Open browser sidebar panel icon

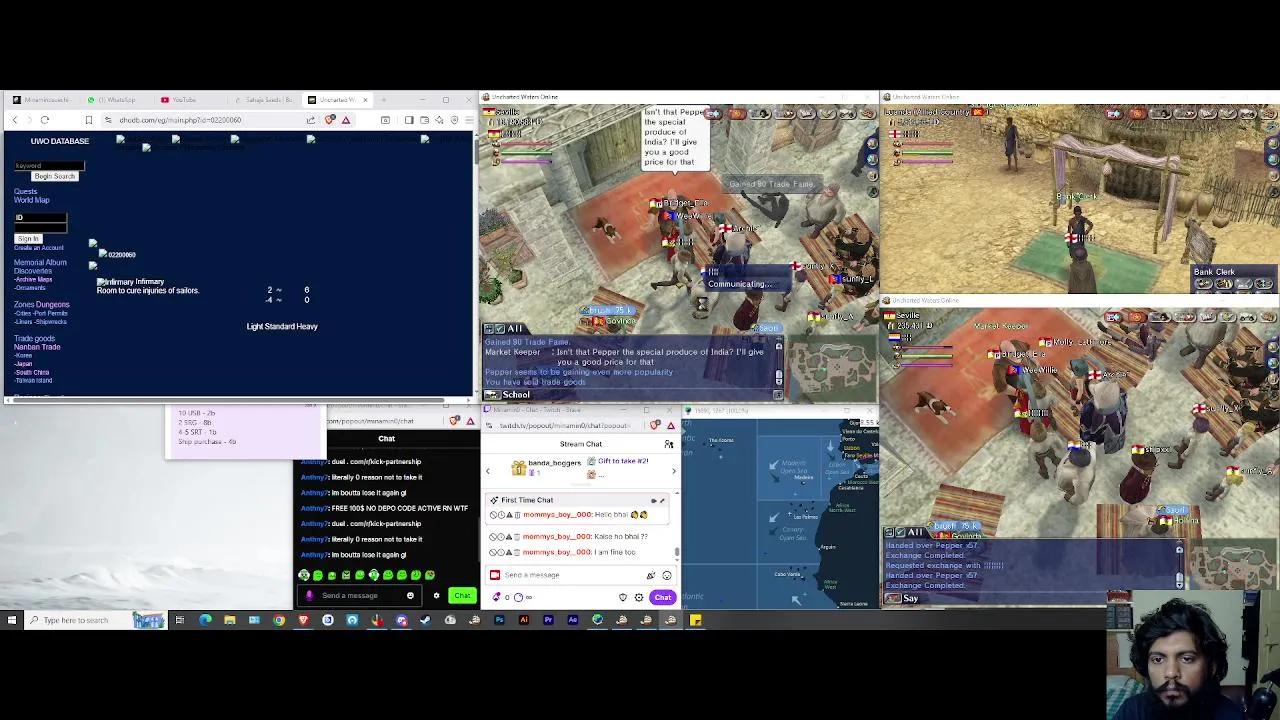click(409, 120)
